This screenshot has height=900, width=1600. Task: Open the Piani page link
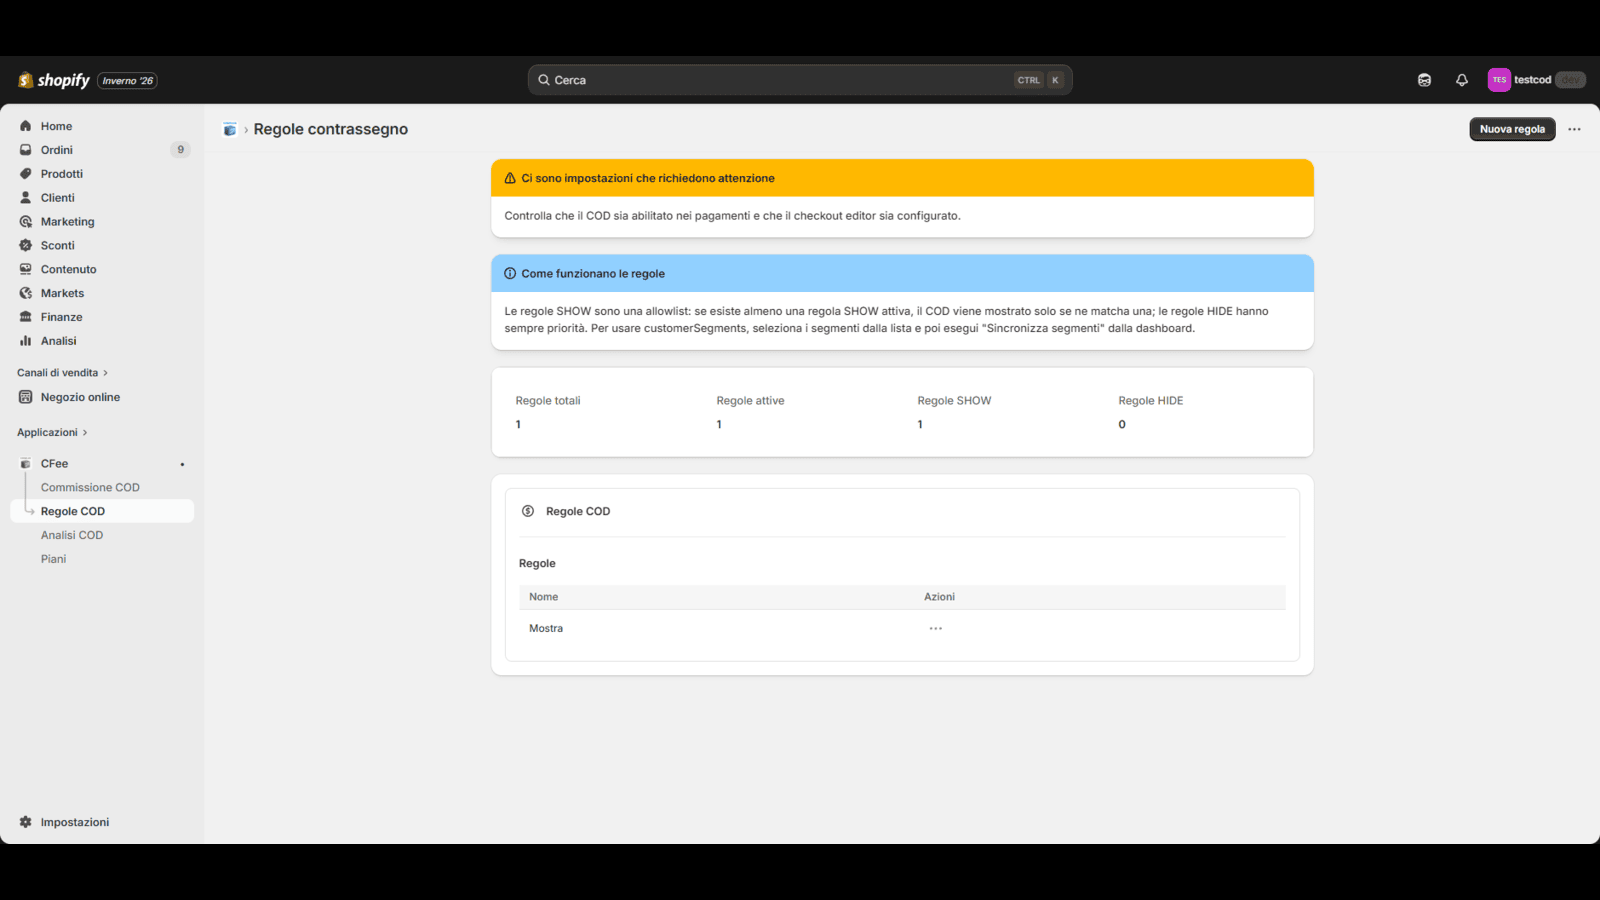pos(54,559)
